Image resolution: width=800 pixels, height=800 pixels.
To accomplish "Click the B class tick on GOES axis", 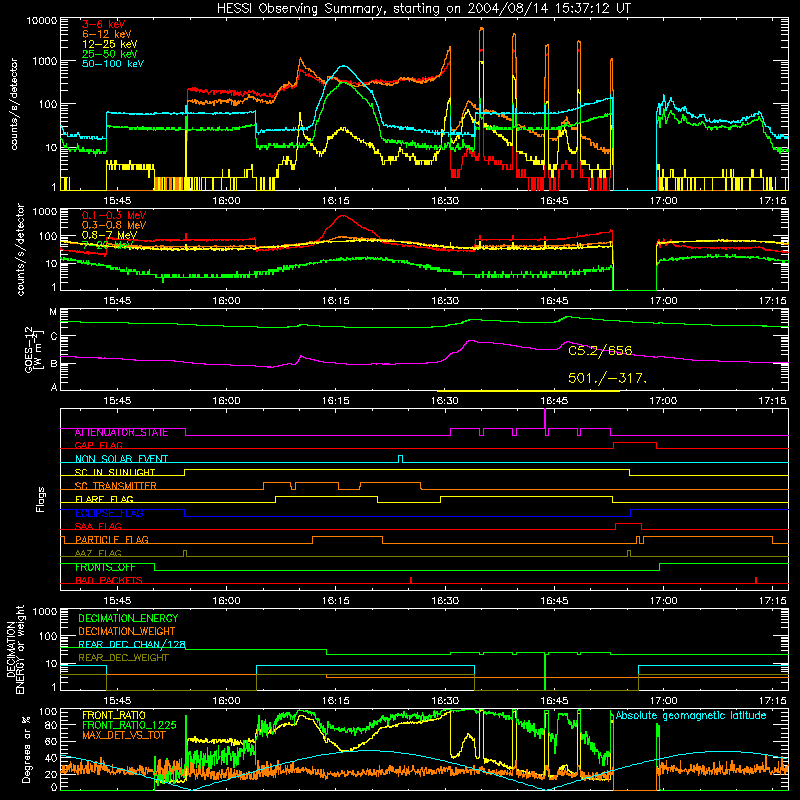I will (x=54, y=364).
